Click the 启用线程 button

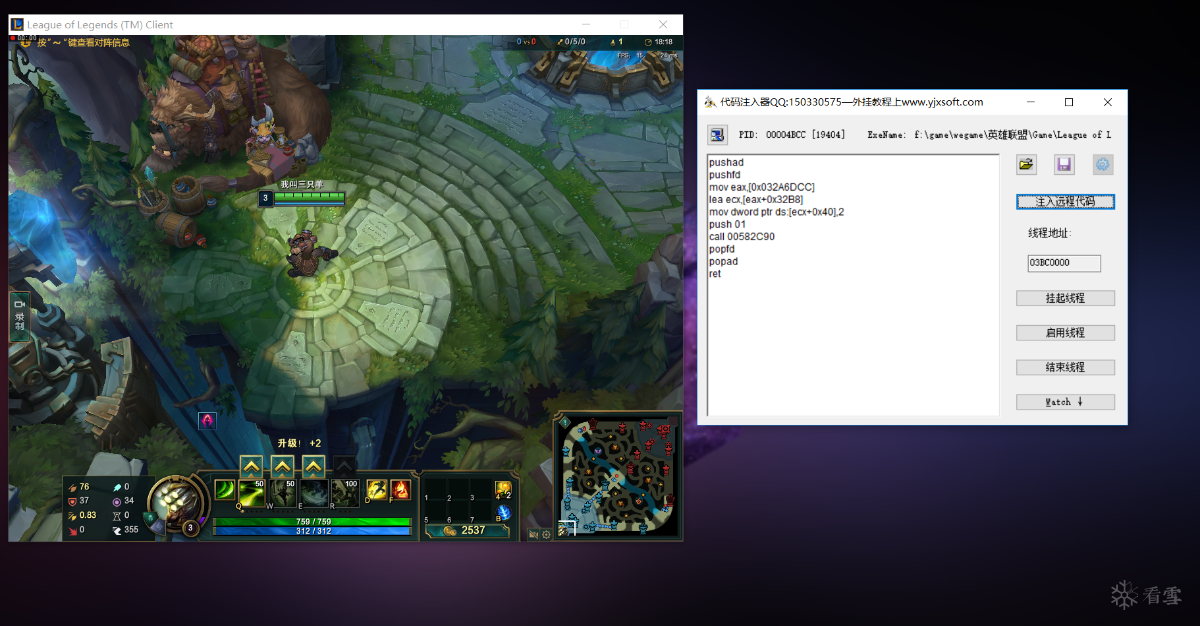(1065, 333)
